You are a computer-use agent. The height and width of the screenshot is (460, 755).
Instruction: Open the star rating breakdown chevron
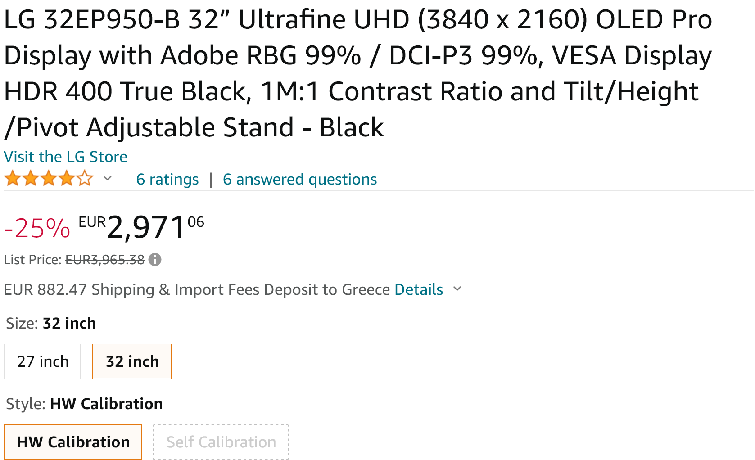107,179
